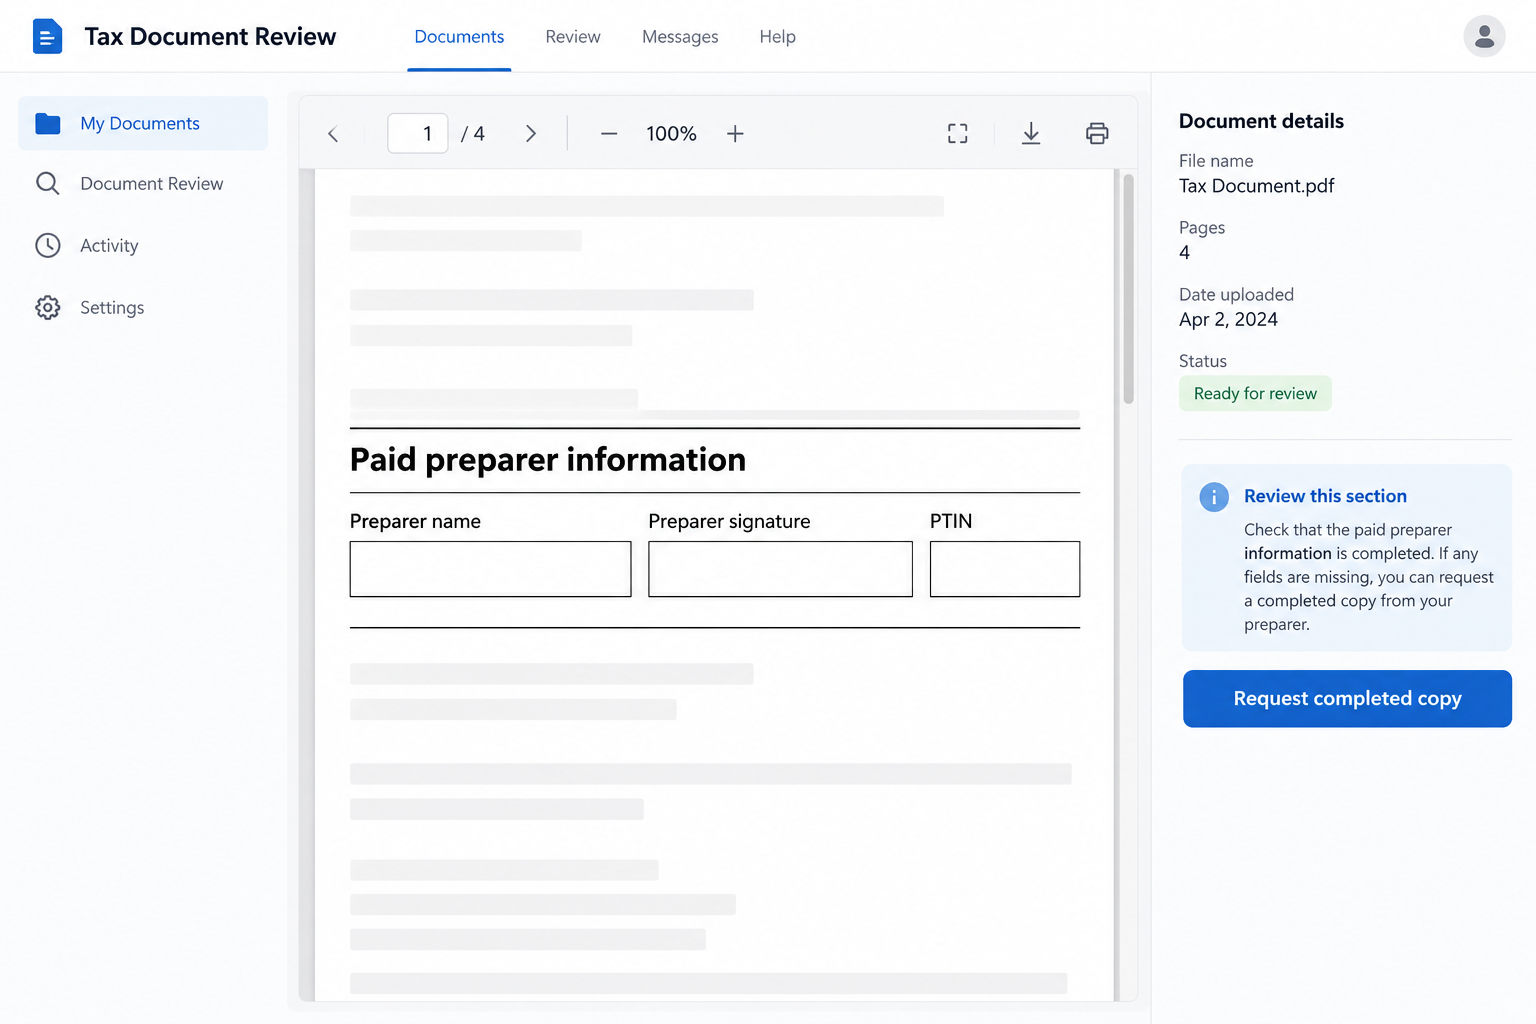Open My Documents in sidebar

(143, 123)
